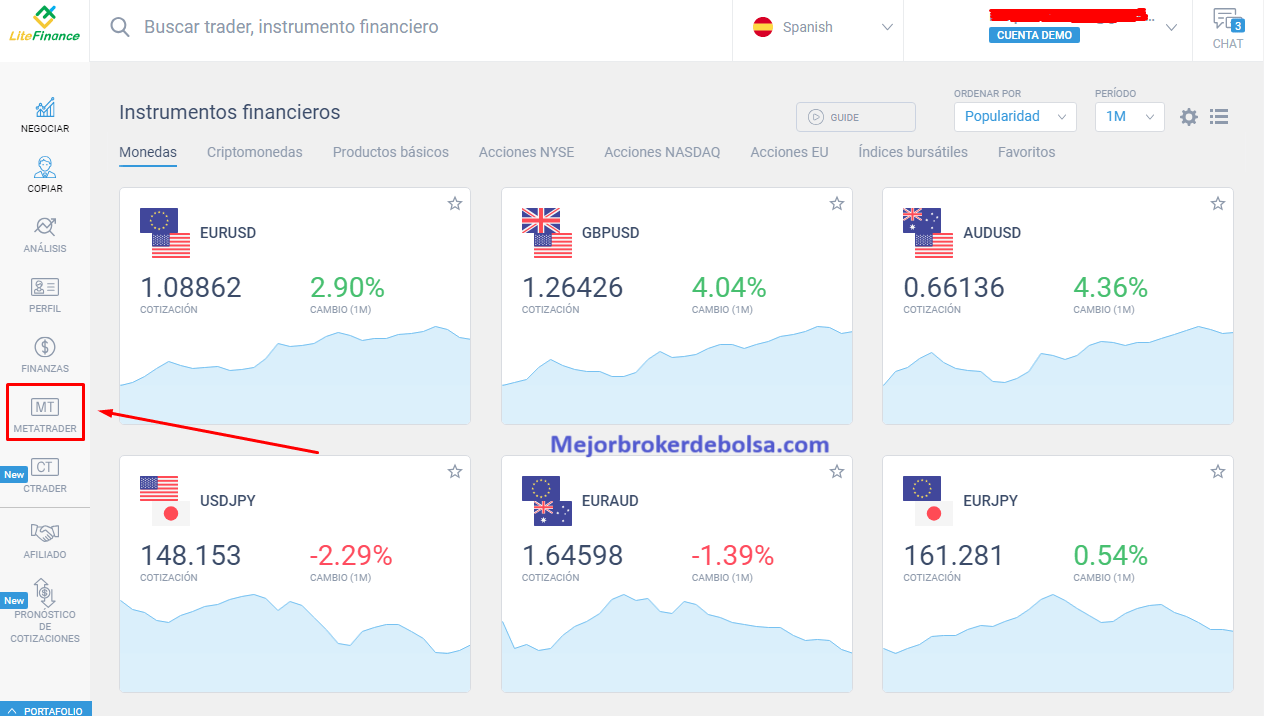Click the EURUSD flag pair icon
Screen dimensions: 1264x716
click(x=164, y=233)
